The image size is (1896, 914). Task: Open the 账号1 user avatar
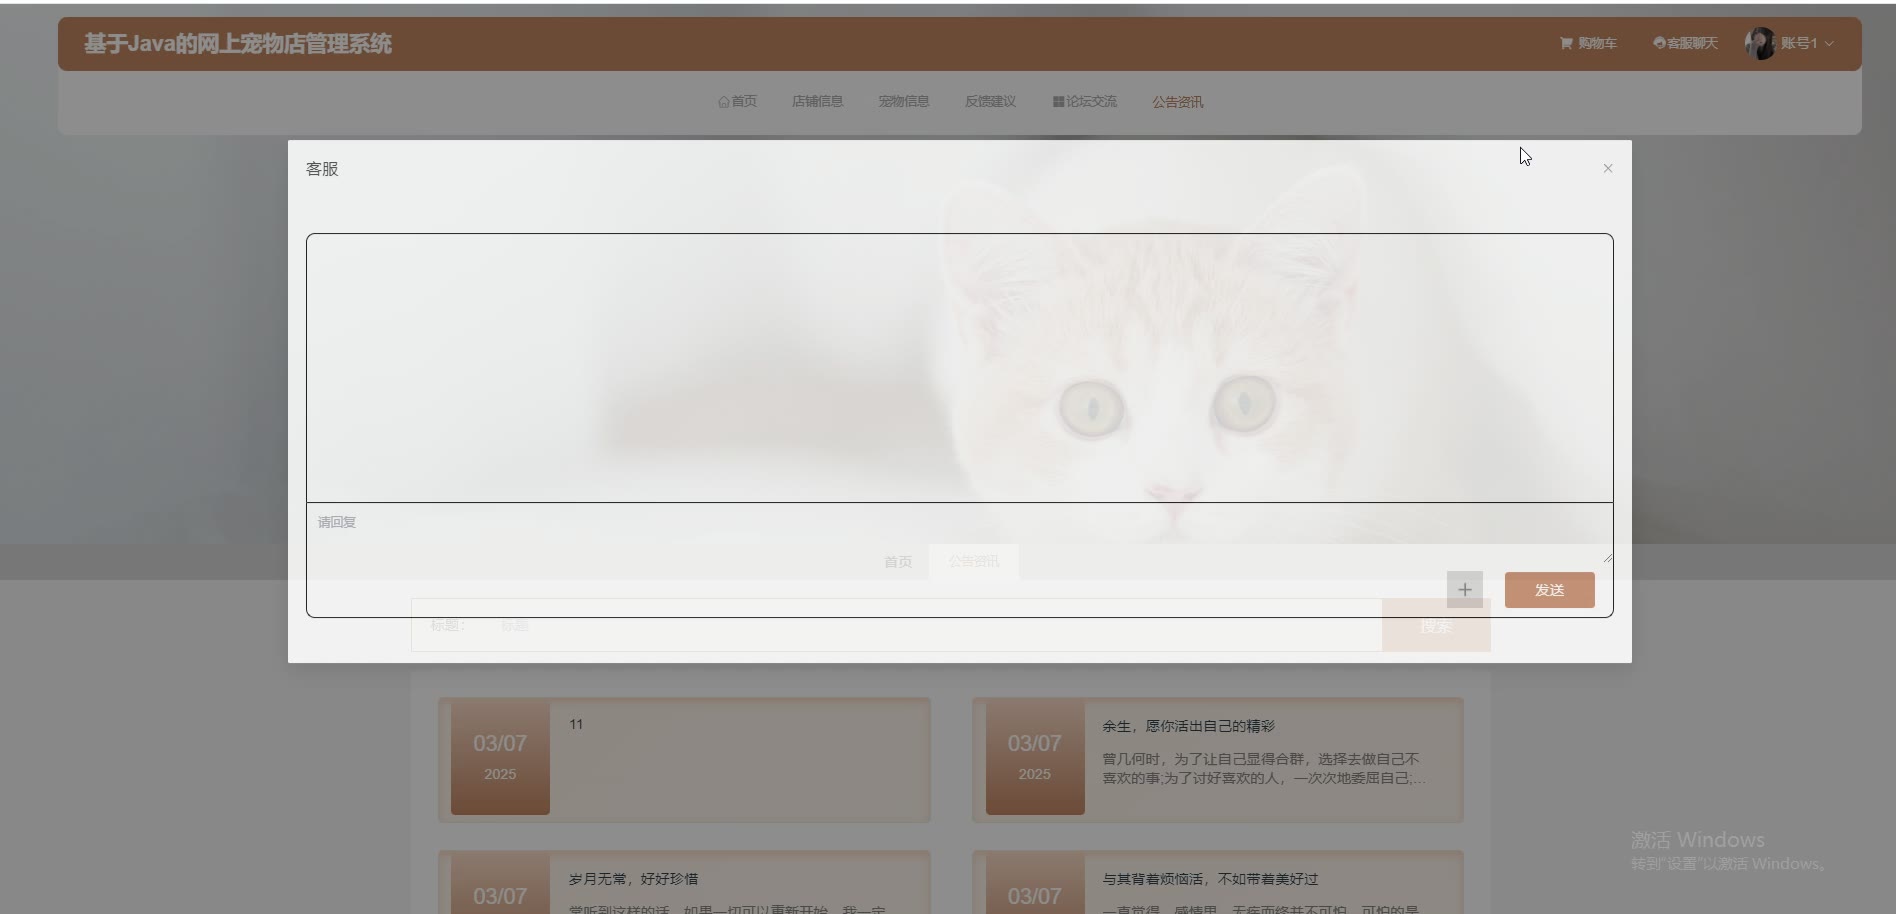pyautogui.click(x=1760, y=43)
